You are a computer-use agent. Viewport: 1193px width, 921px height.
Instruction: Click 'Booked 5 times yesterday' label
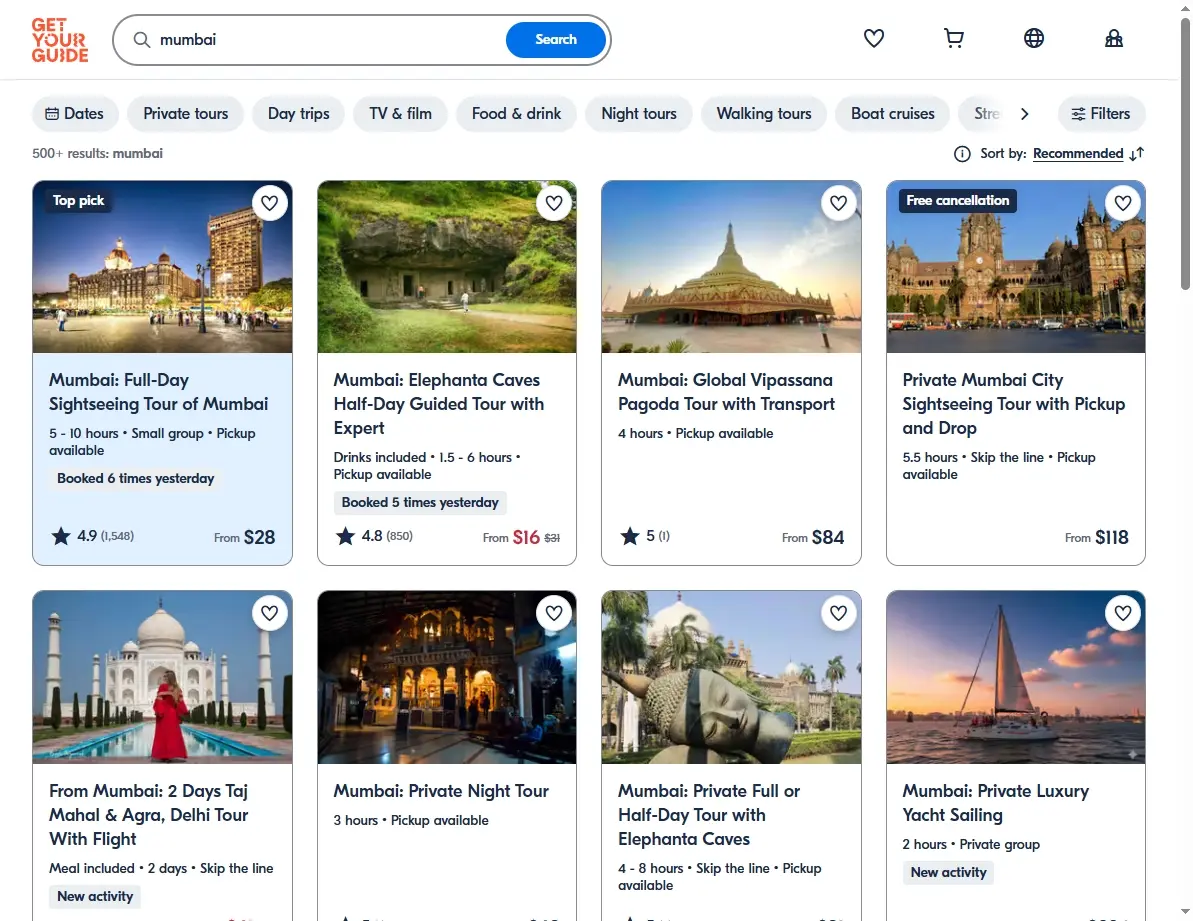click(x=420, y=503)
